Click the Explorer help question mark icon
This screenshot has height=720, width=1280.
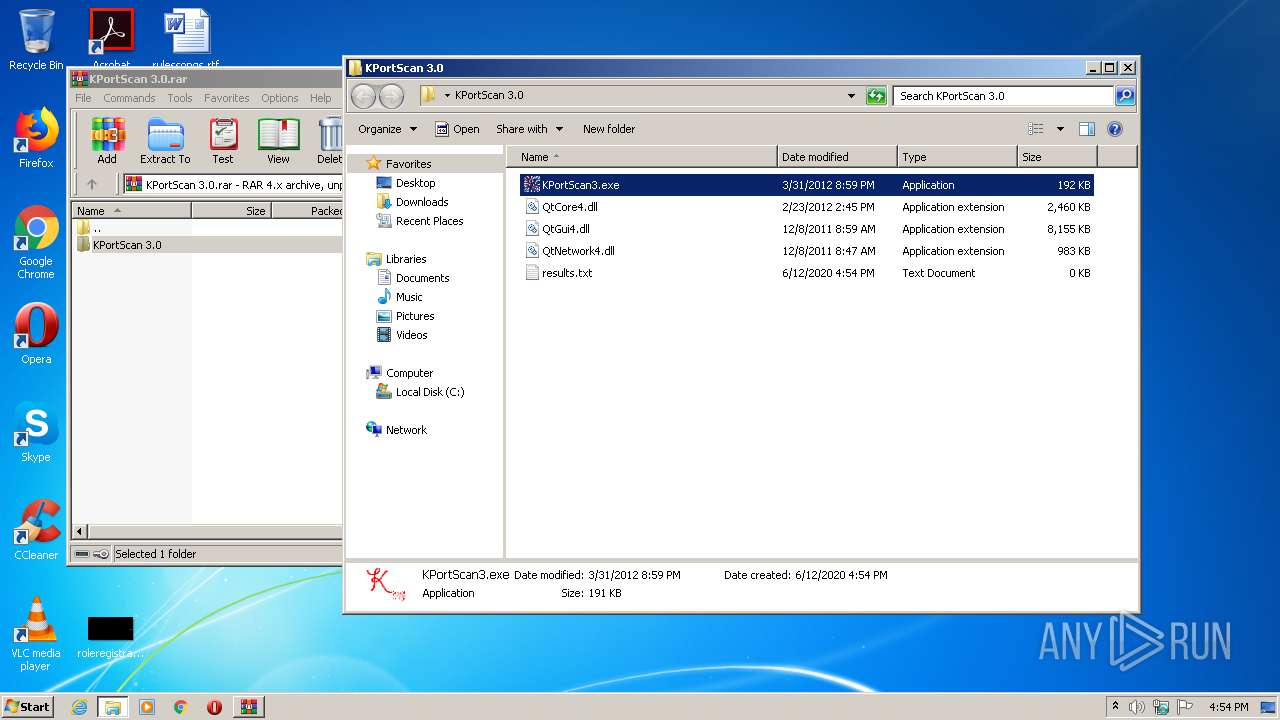(x=1115, y=129)
